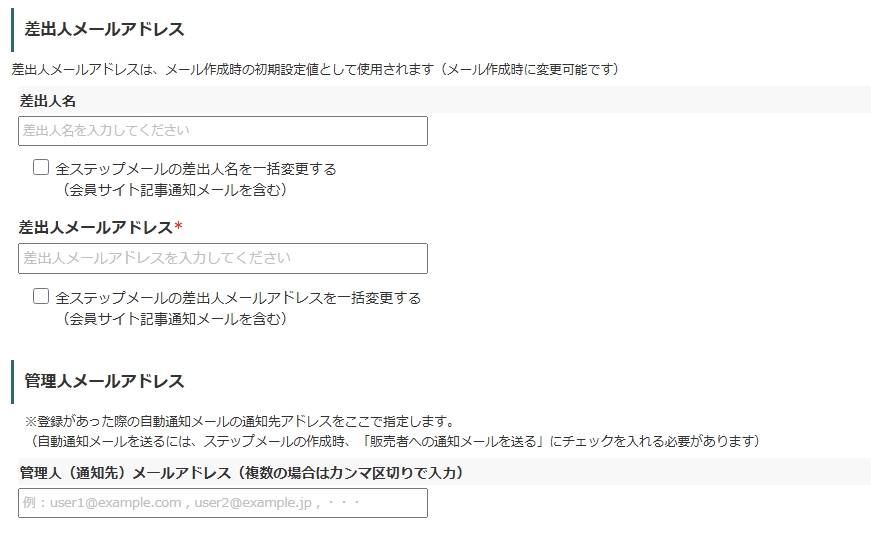This screenshot has width=871, height=536.
Task: Click the 差出人メールアドレス section heading
Action: point(104,29)
